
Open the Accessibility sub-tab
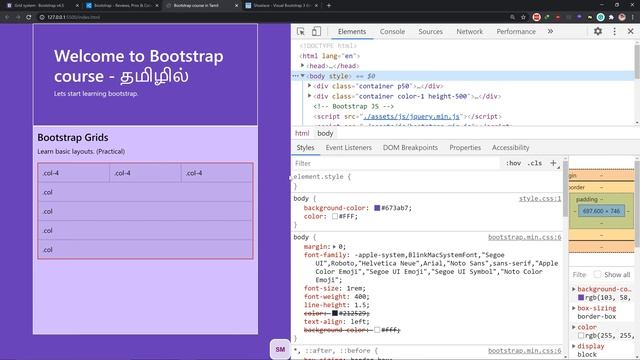pyautogui.click(x=510, y=147)
